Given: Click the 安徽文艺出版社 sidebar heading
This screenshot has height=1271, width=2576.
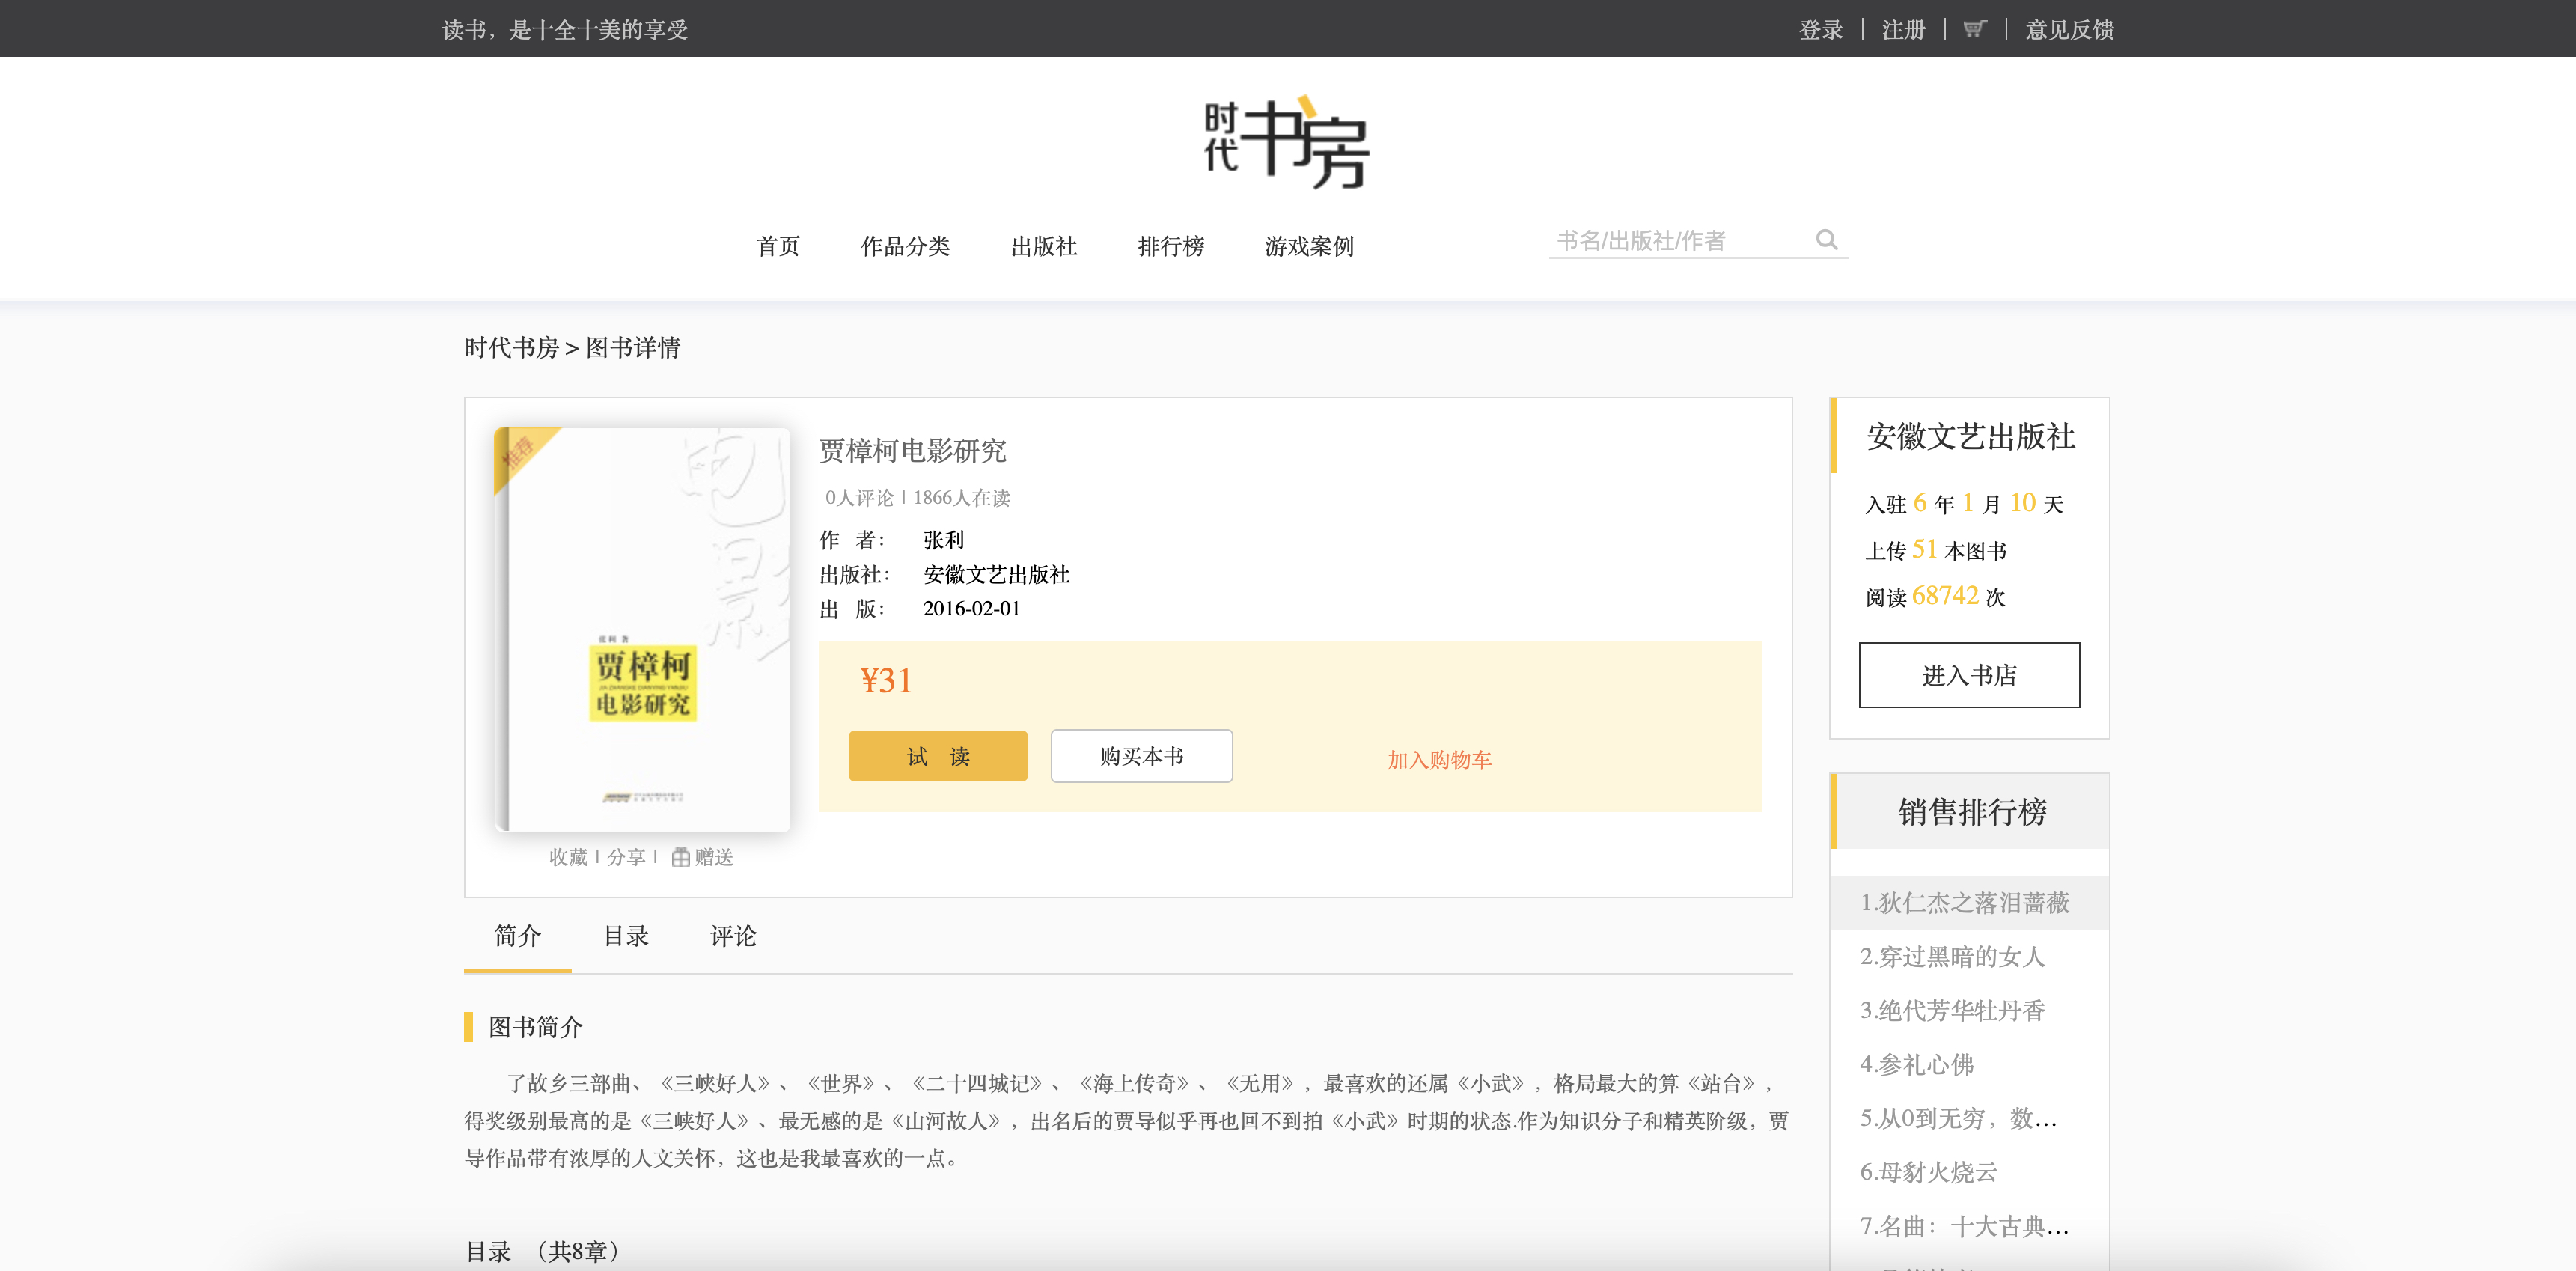Looking at the screenshot, I should [x=1971, y=436].
